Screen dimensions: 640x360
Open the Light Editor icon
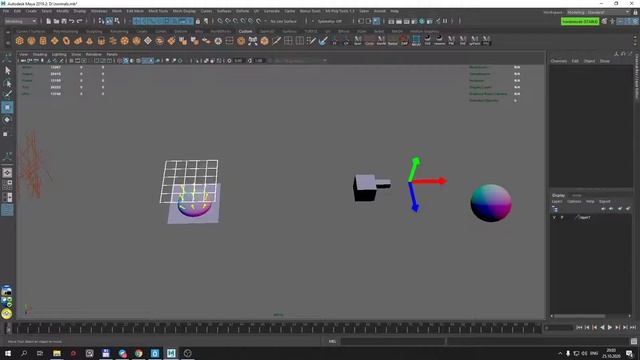pos(438,21)
